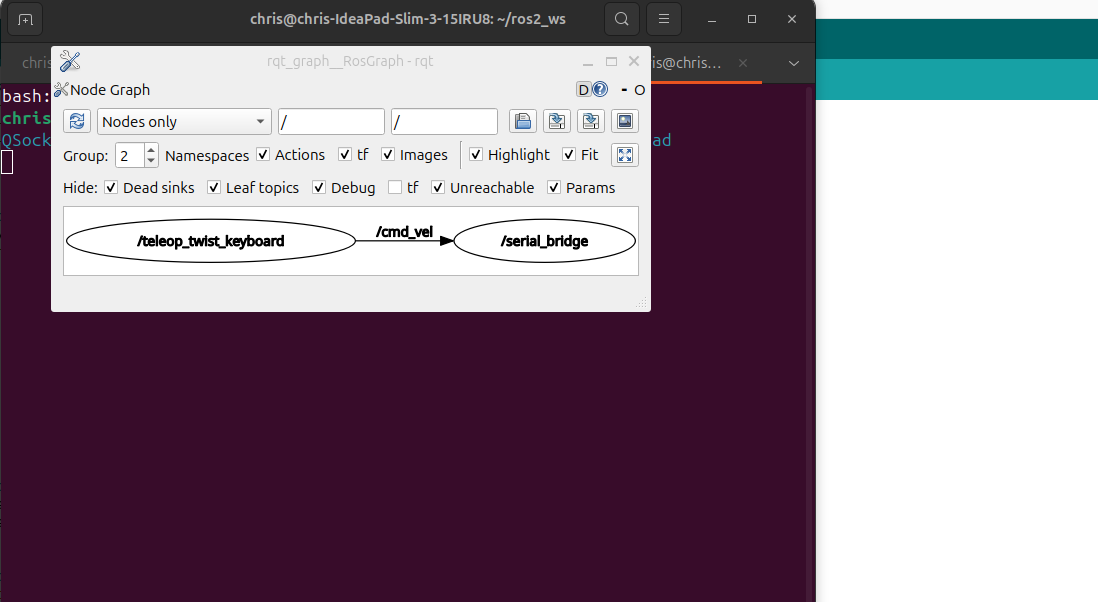Open the terminal hamburger menu
Screen dimensions: 1098x602
(664, 19)
